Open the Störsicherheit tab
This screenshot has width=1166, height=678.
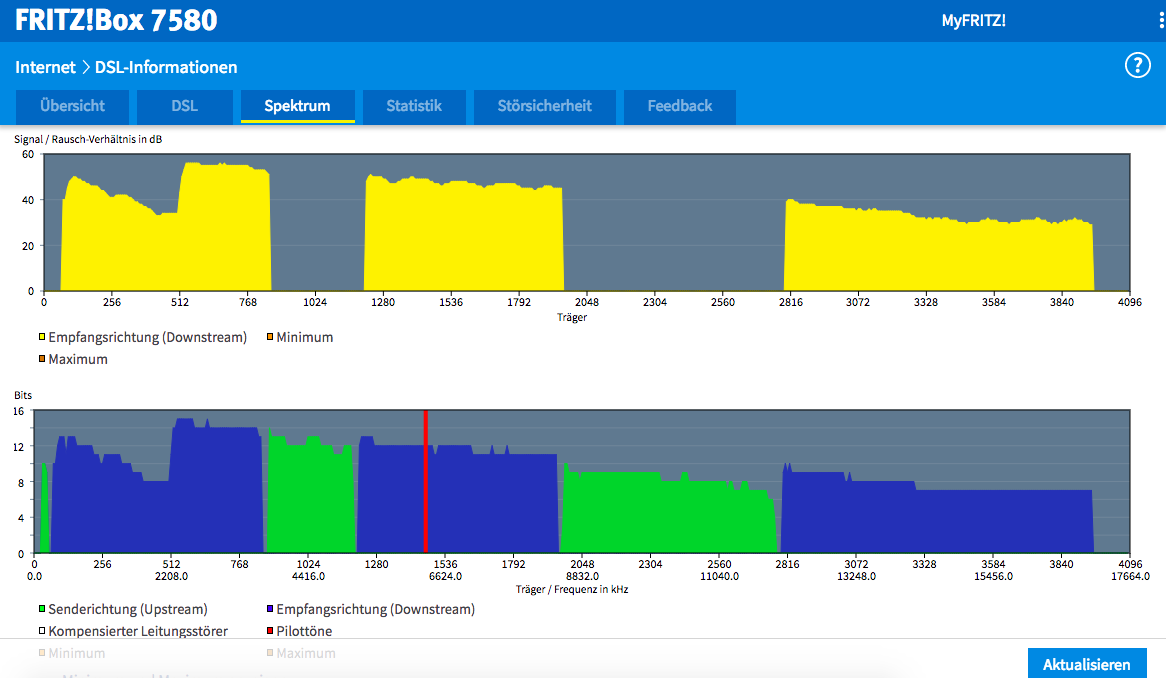click(x=544, y=106)
